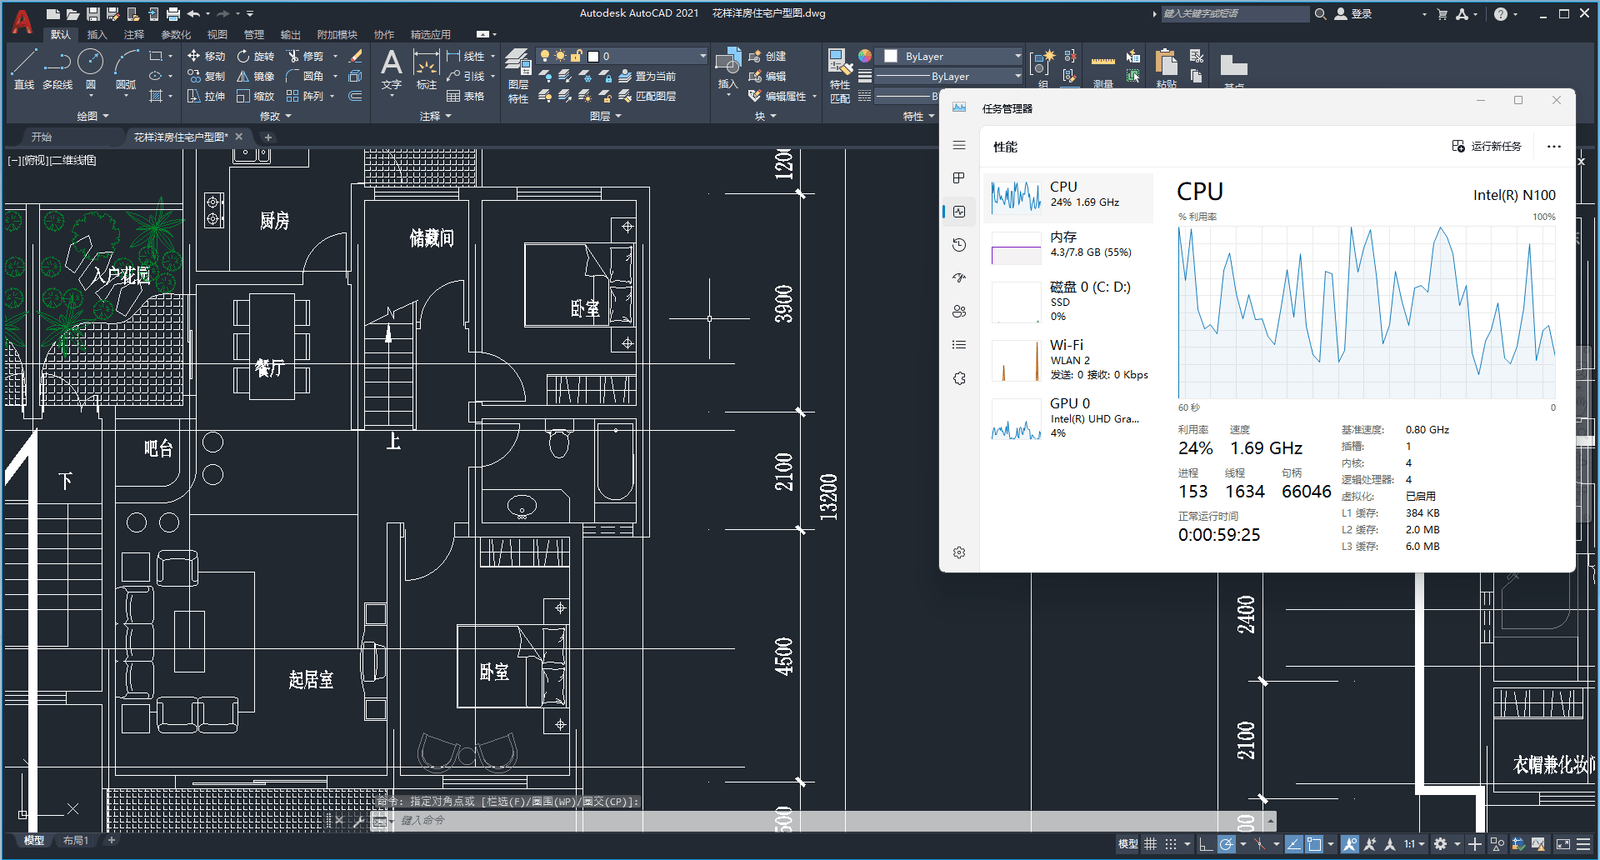Switch to the 注释 ribbon tab
Viewport: 1600px width, 860px height.
click(133, 35)
